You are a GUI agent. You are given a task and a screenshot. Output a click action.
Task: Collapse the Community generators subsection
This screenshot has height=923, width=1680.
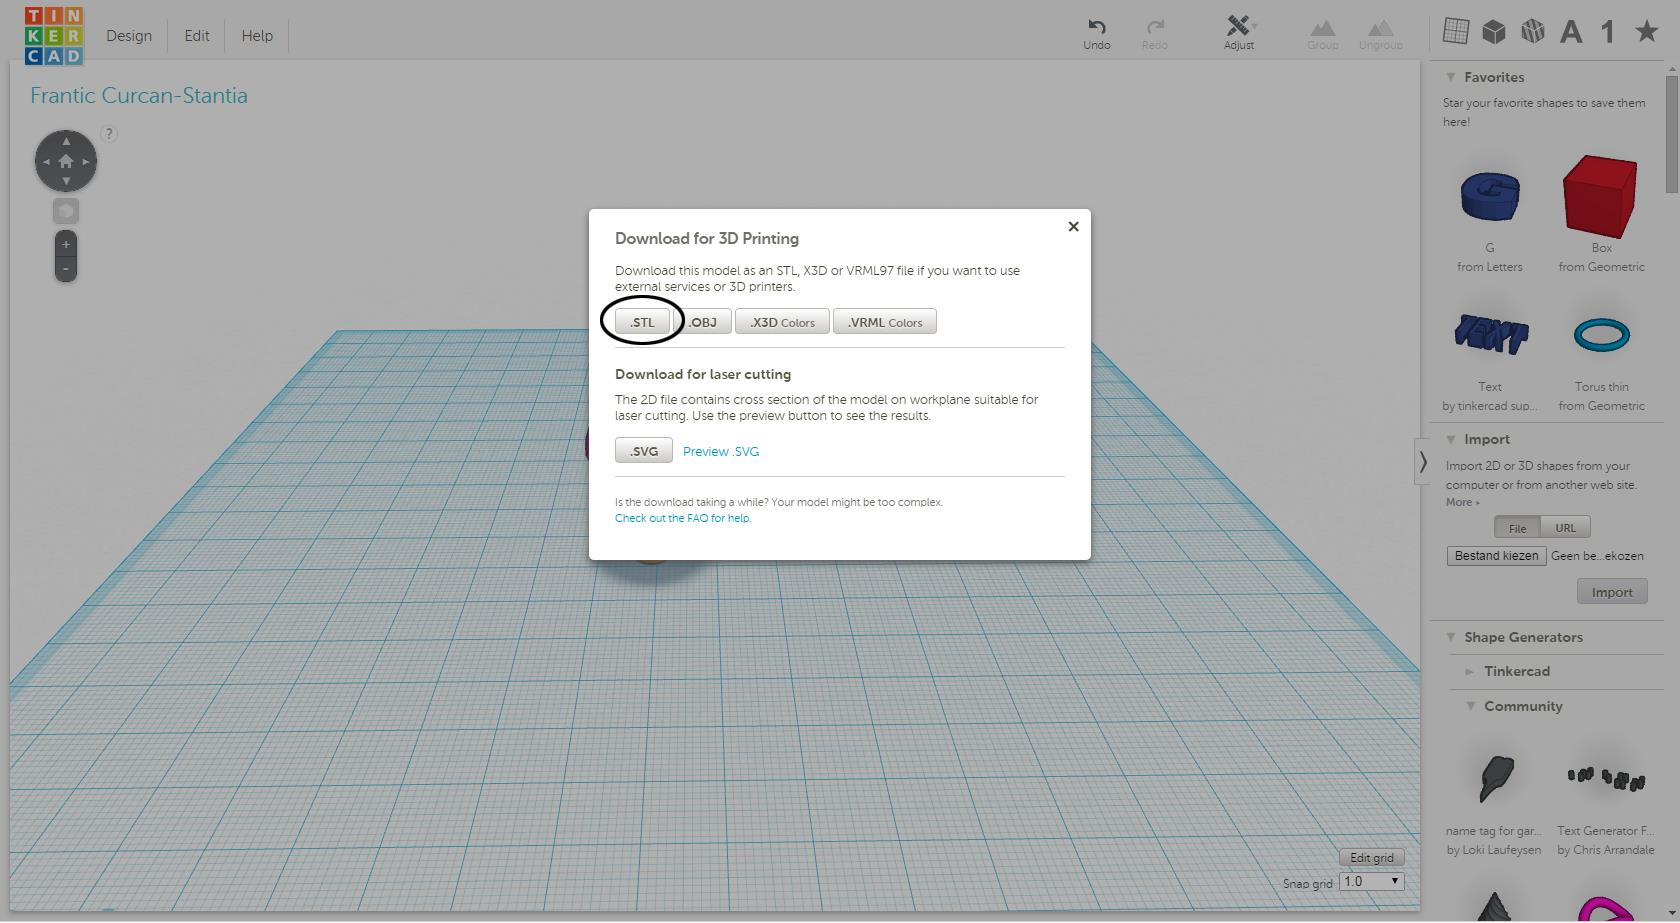1471,706
